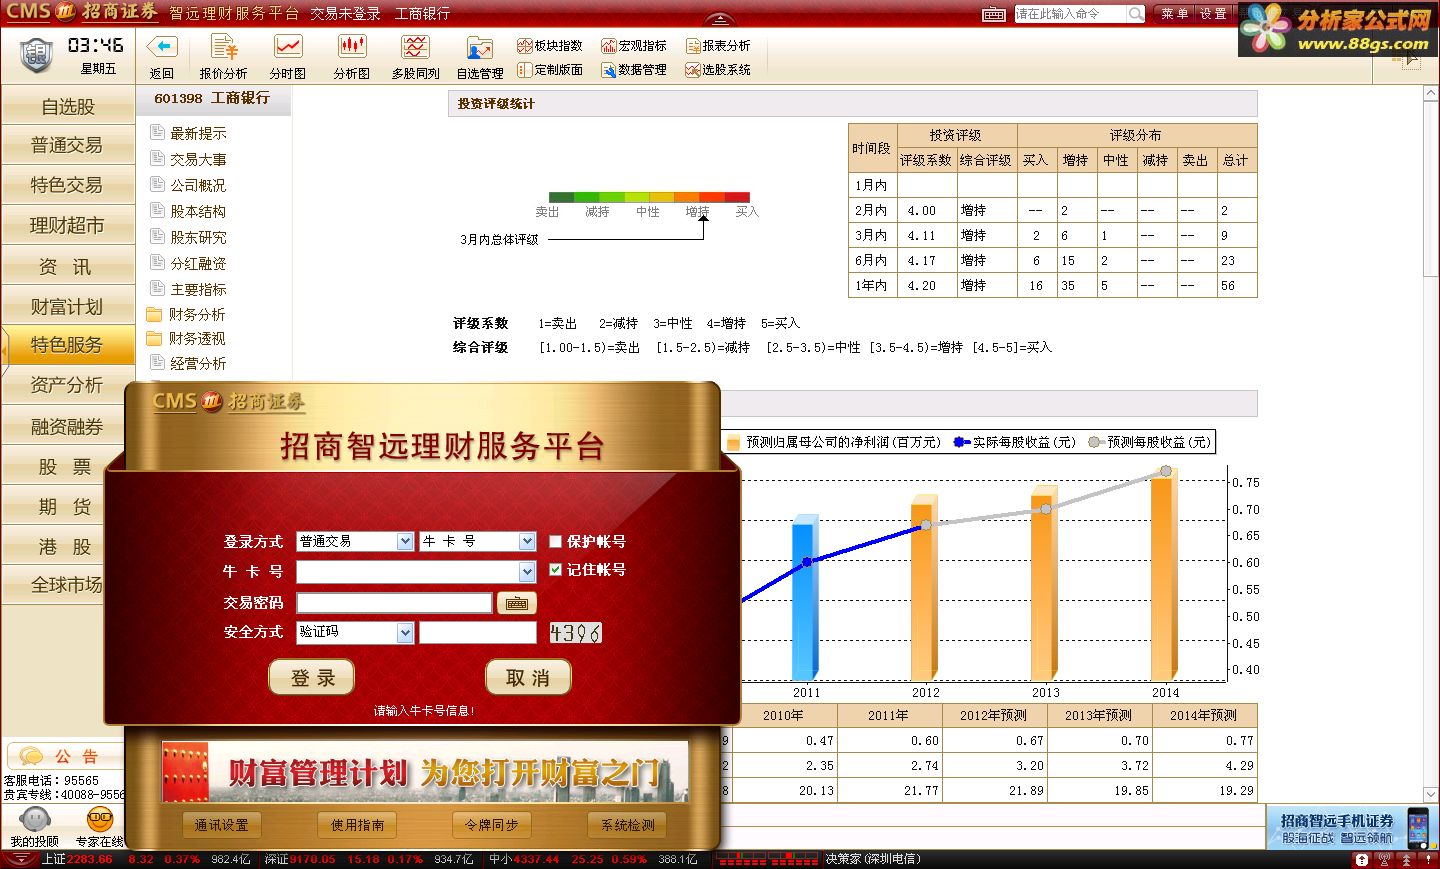Click the shield 银 security icon
This screenshot has width=1440, height=869.
pos(36,54)
